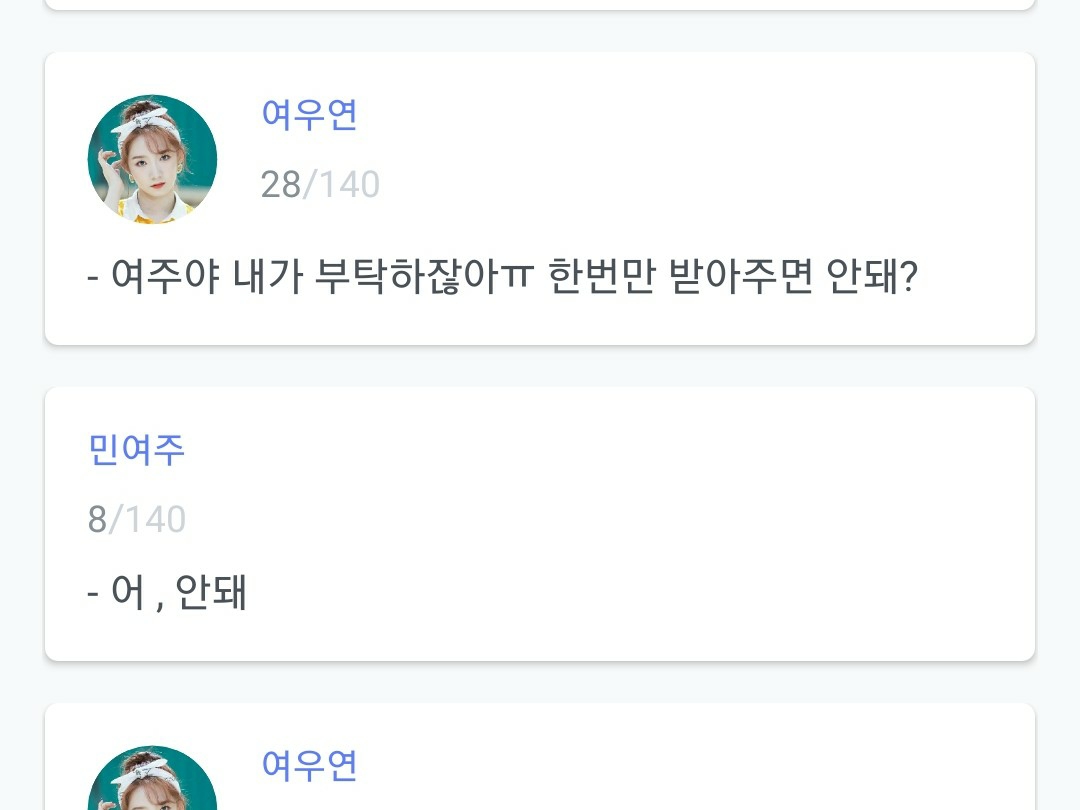
Task: Click the number 28 in the character counter
Action: pyautogui.click(x=280, y=185)
